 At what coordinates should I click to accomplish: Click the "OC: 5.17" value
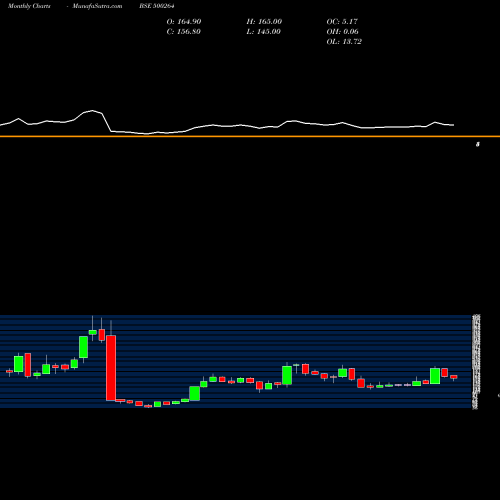pos(342,21)
